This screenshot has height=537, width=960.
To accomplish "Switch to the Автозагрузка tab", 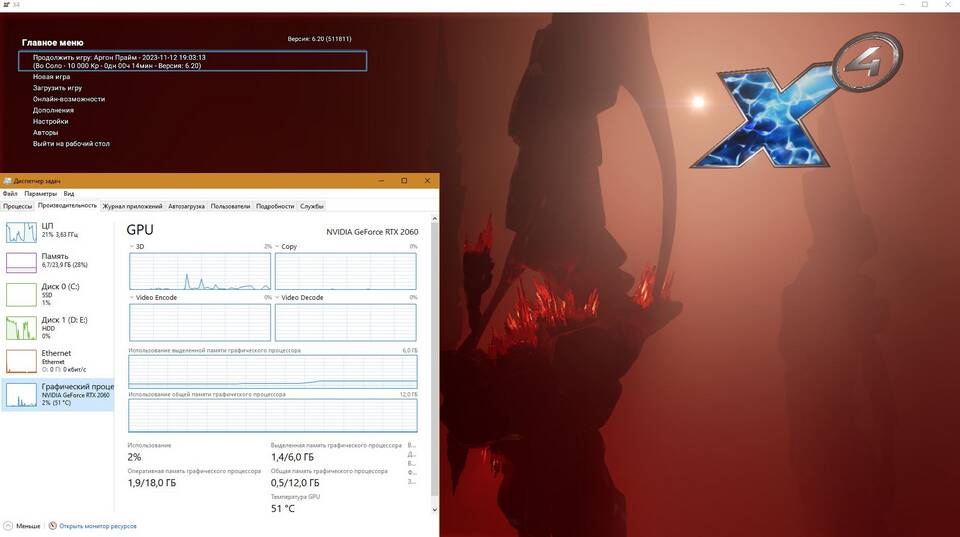I will 186,206.
